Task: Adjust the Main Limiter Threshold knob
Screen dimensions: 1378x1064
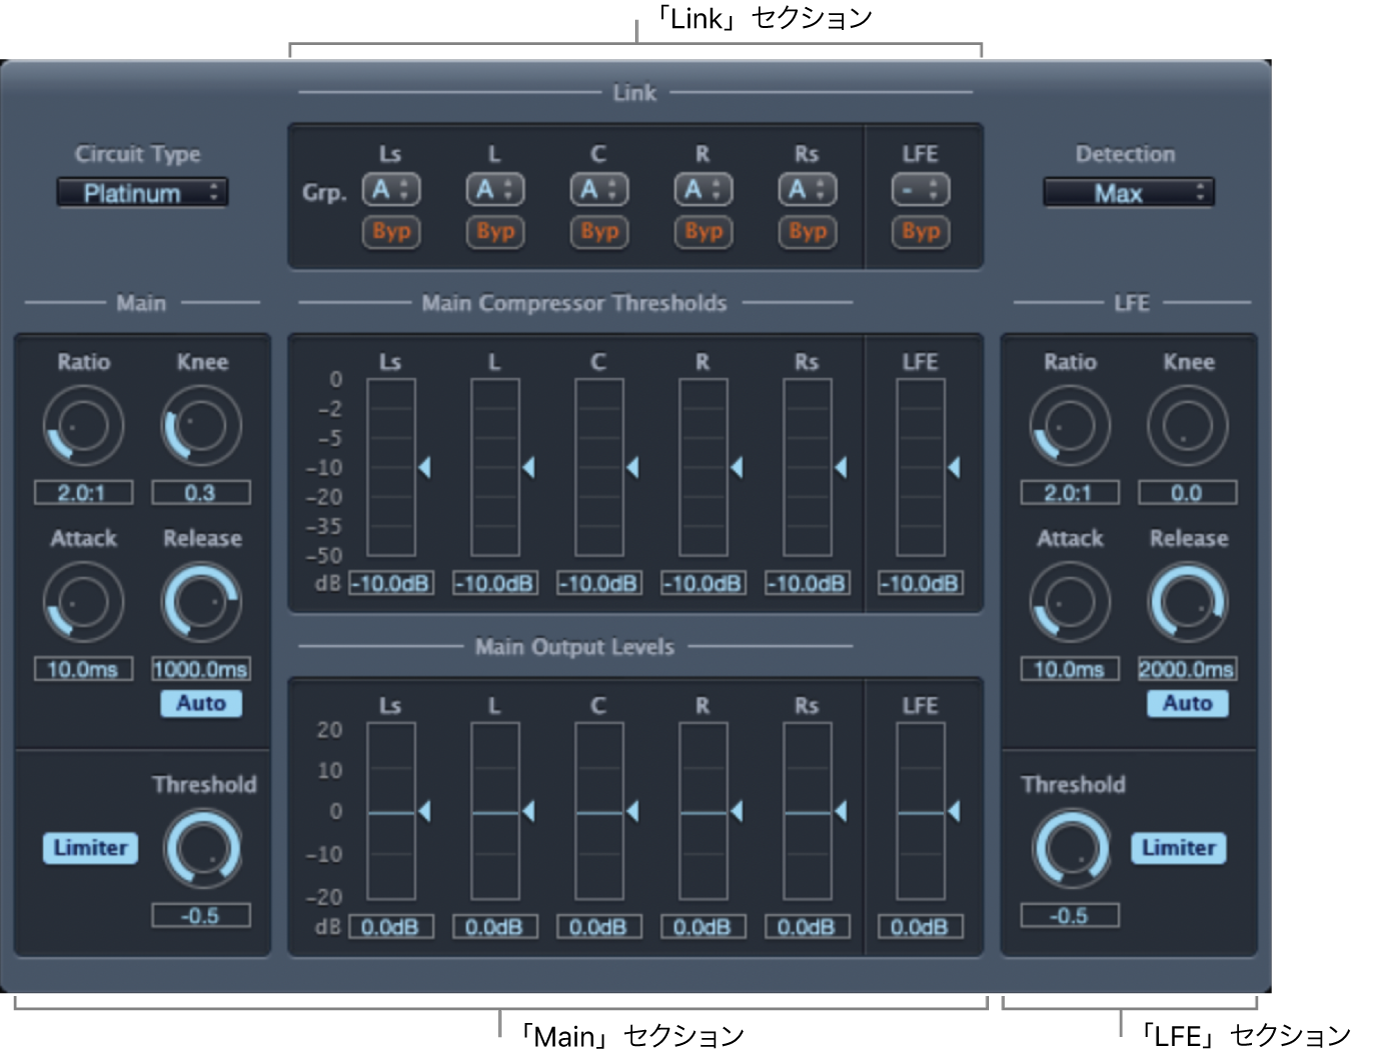Action: point(203,848)
